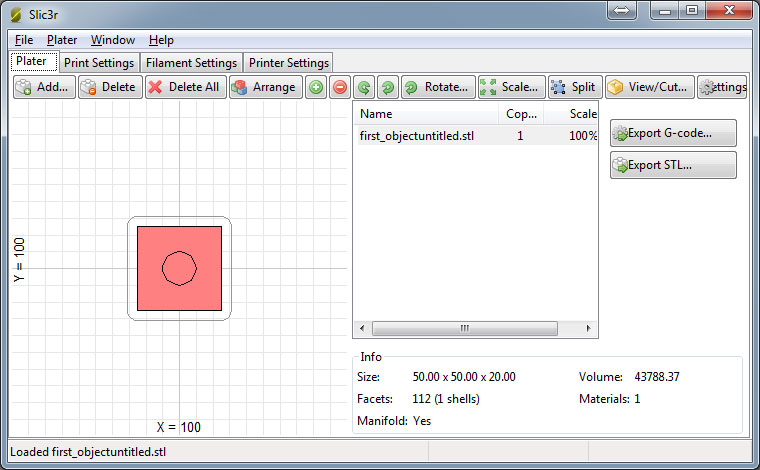The image size is (760, 470).
Task: Open the Window menu
Action: [113, 40]
